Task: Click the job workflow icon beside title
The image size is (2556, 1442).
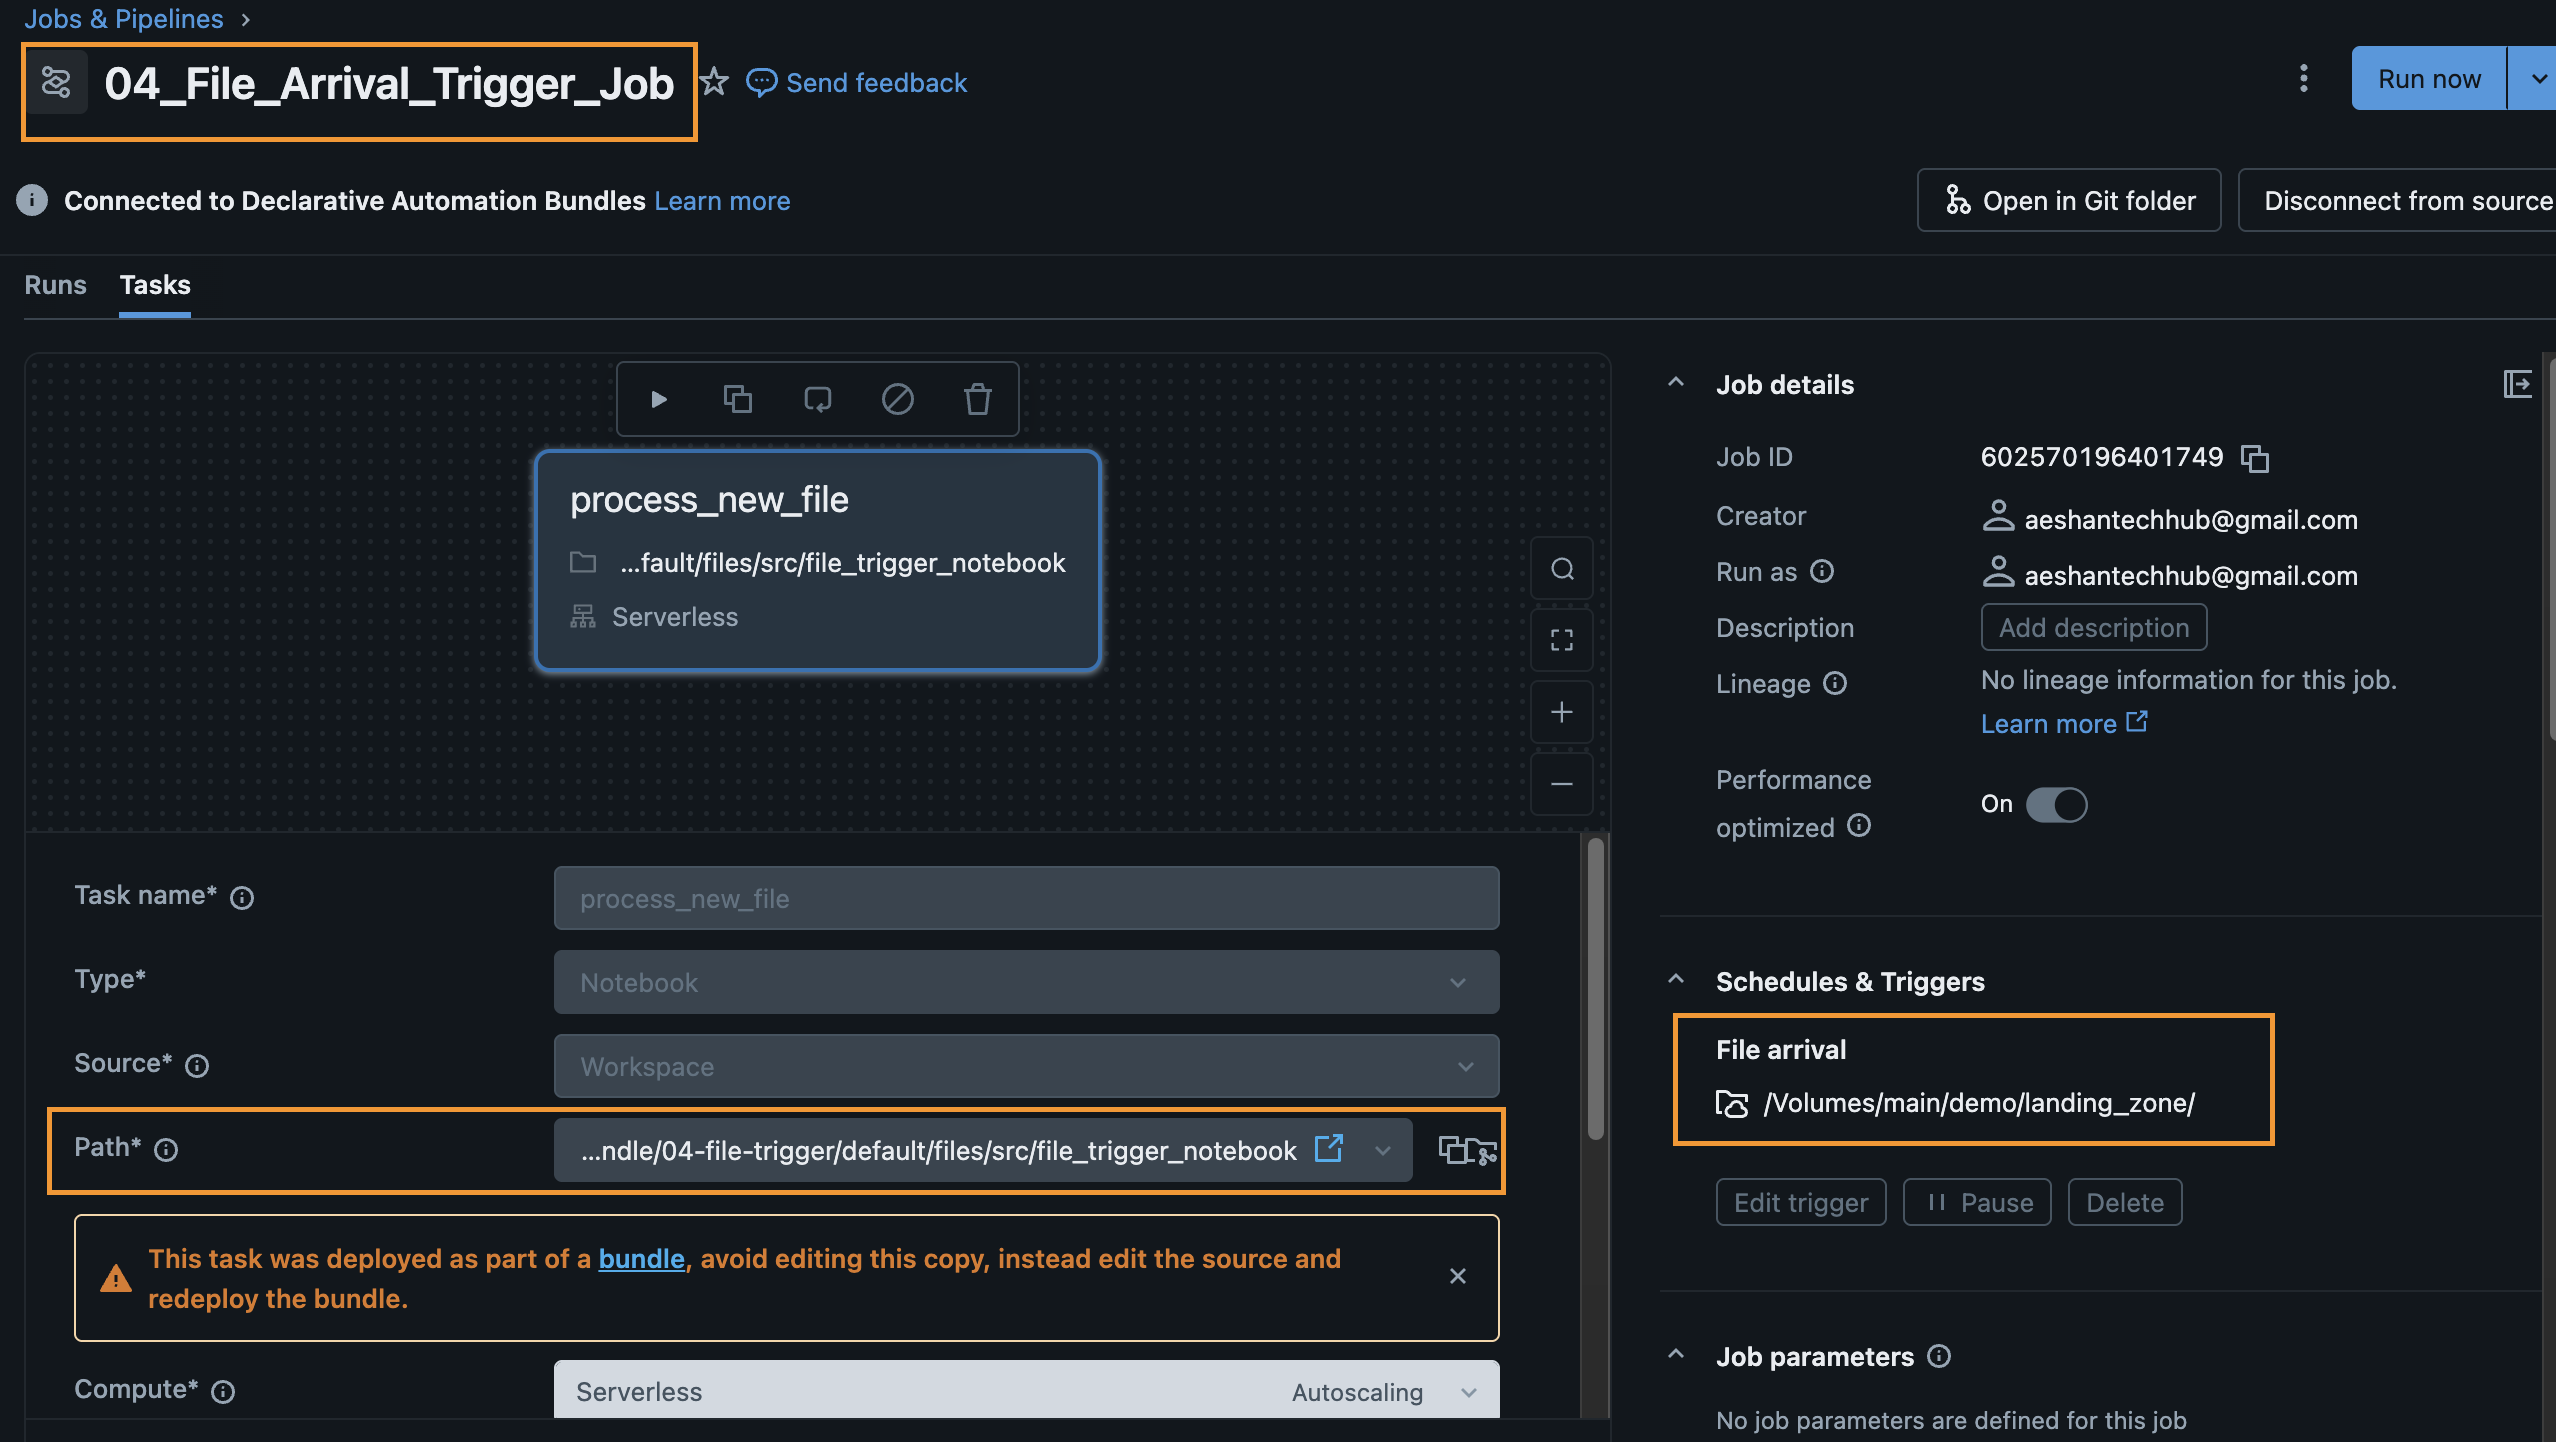Action: [56, 83]
